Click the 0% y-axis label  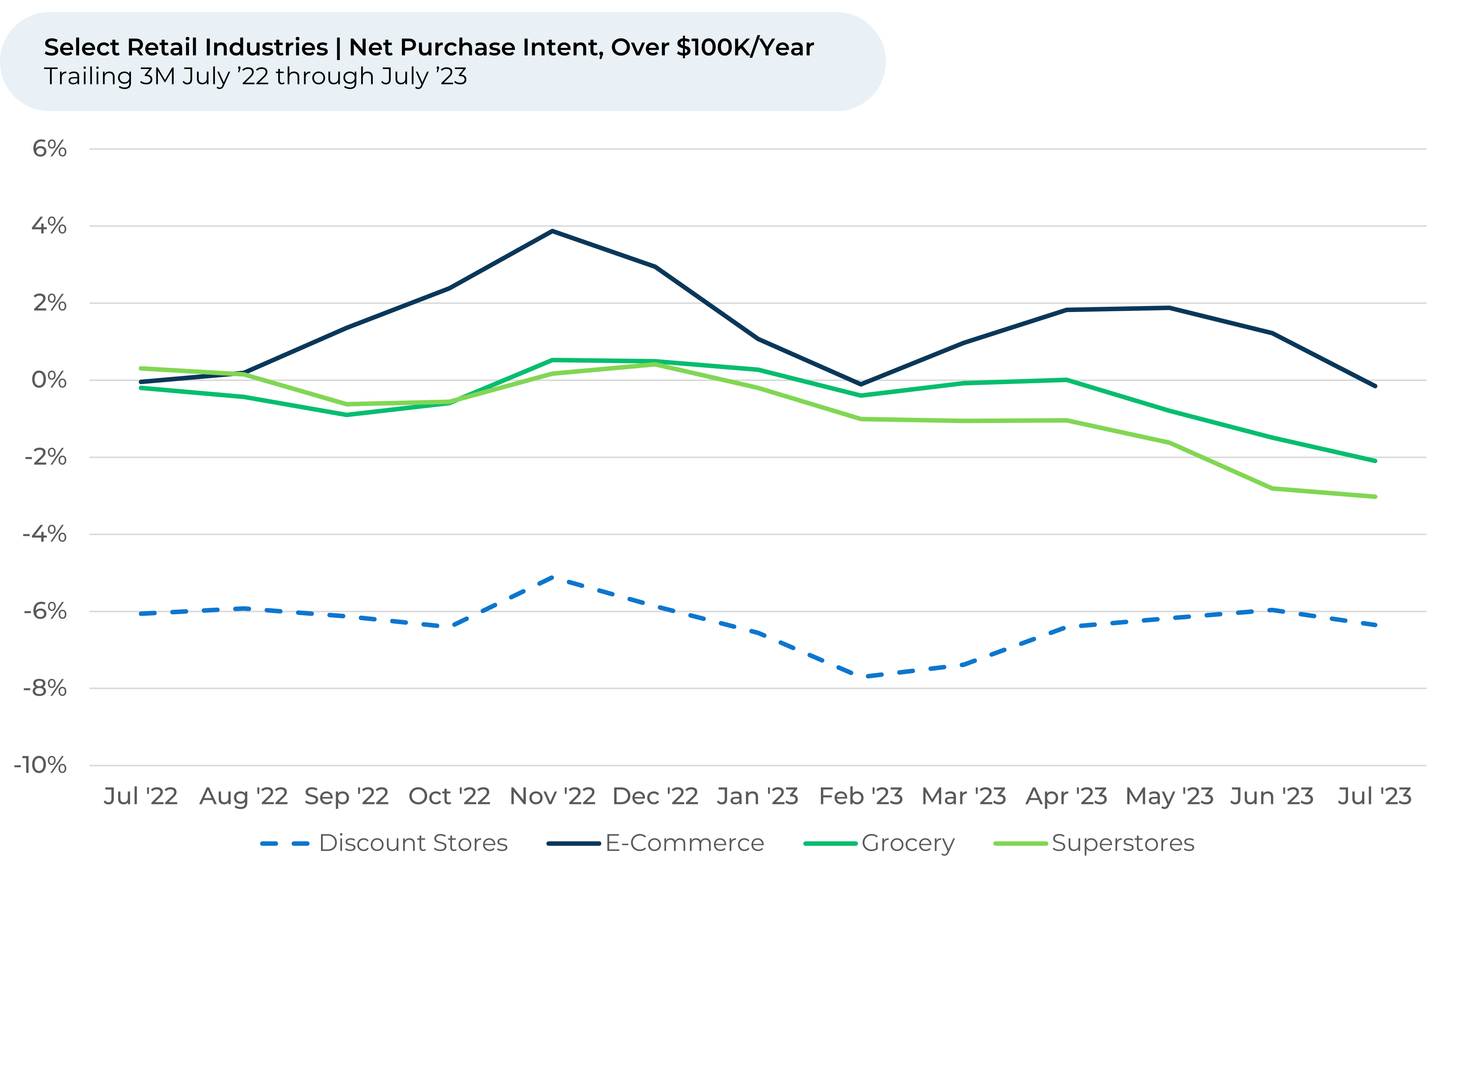pos(49,380)
